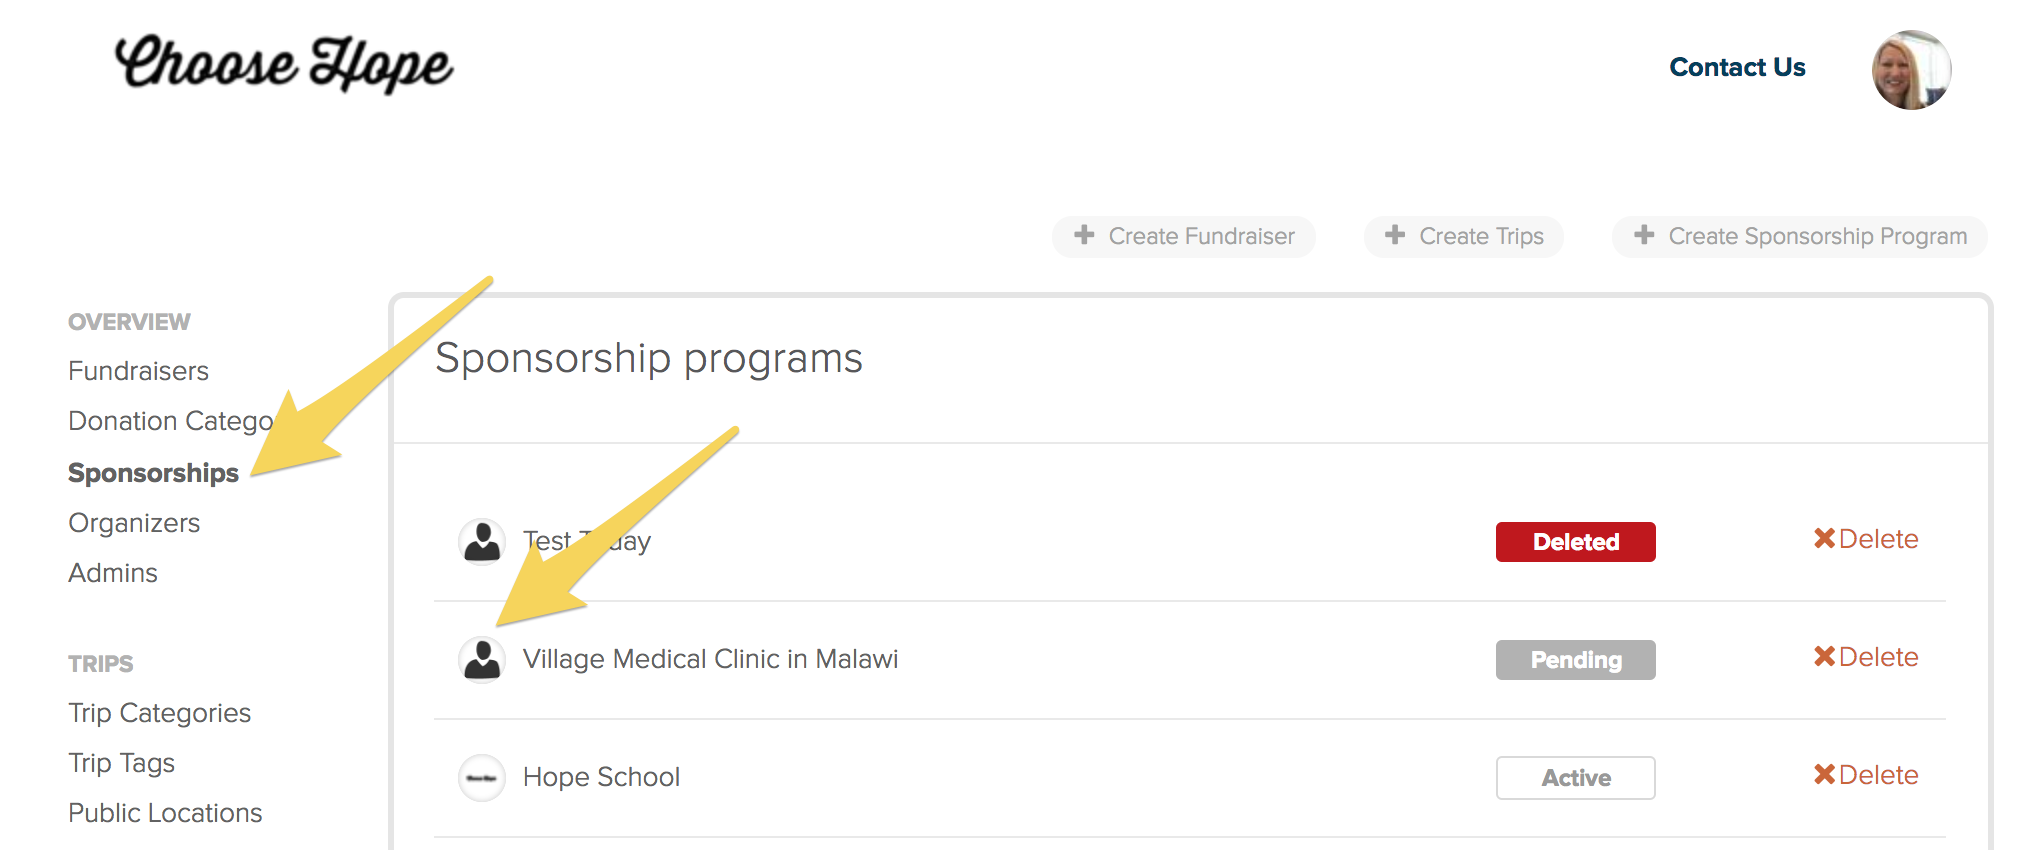Click the plus icon on Create Fundraiser
The height and width of the screenshot is (850, 2020).
pos(1084,236)
